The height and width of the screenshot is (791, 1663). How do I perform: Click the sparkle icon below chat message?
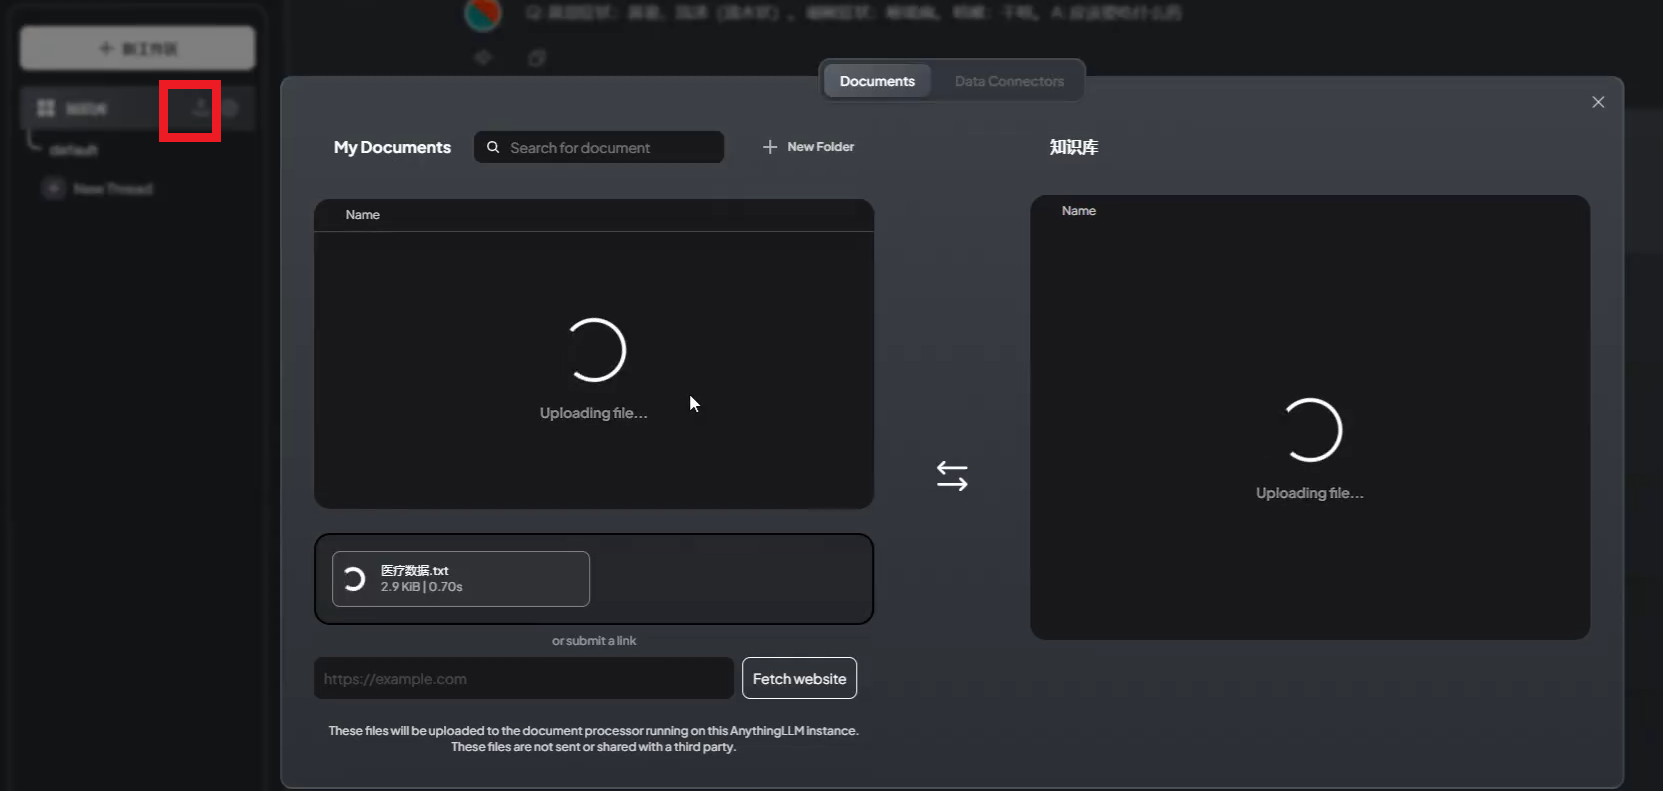[x=483, y=57]
